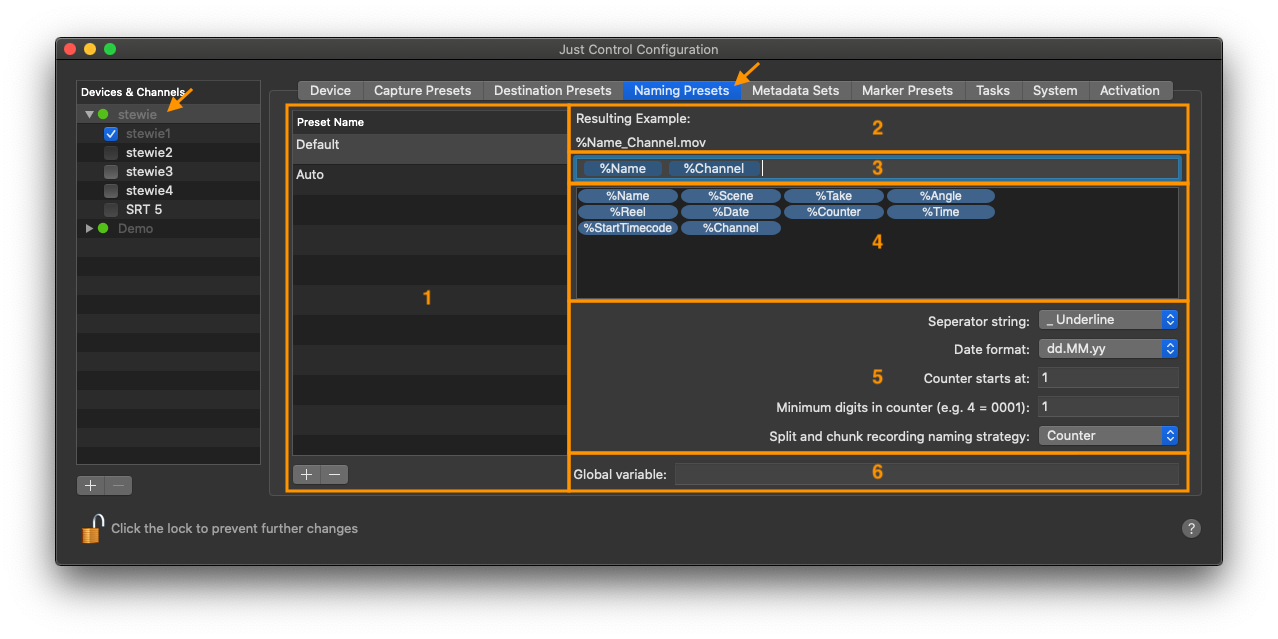
Task: Click the resulting example %Name_Channel.mov text
Action: point(641,142)
